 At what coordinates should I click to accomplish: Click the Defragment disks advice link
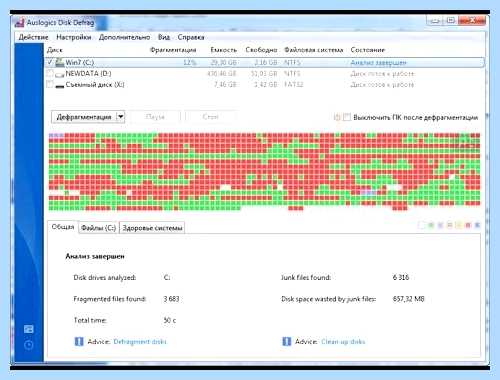tap(140, 342)
